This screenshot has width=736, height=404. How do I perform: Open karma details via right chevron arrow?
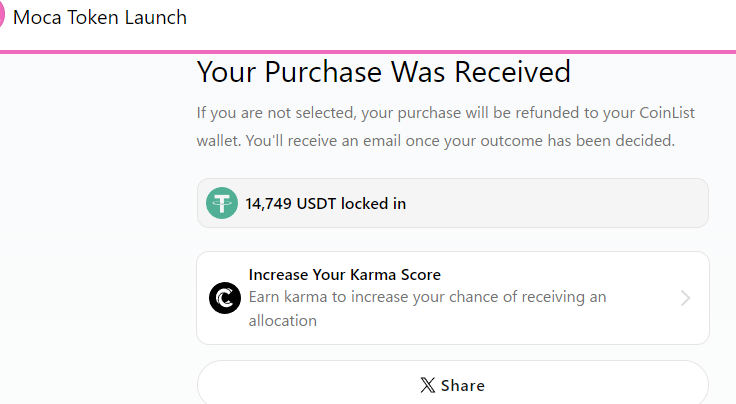[x=685, y=298]
